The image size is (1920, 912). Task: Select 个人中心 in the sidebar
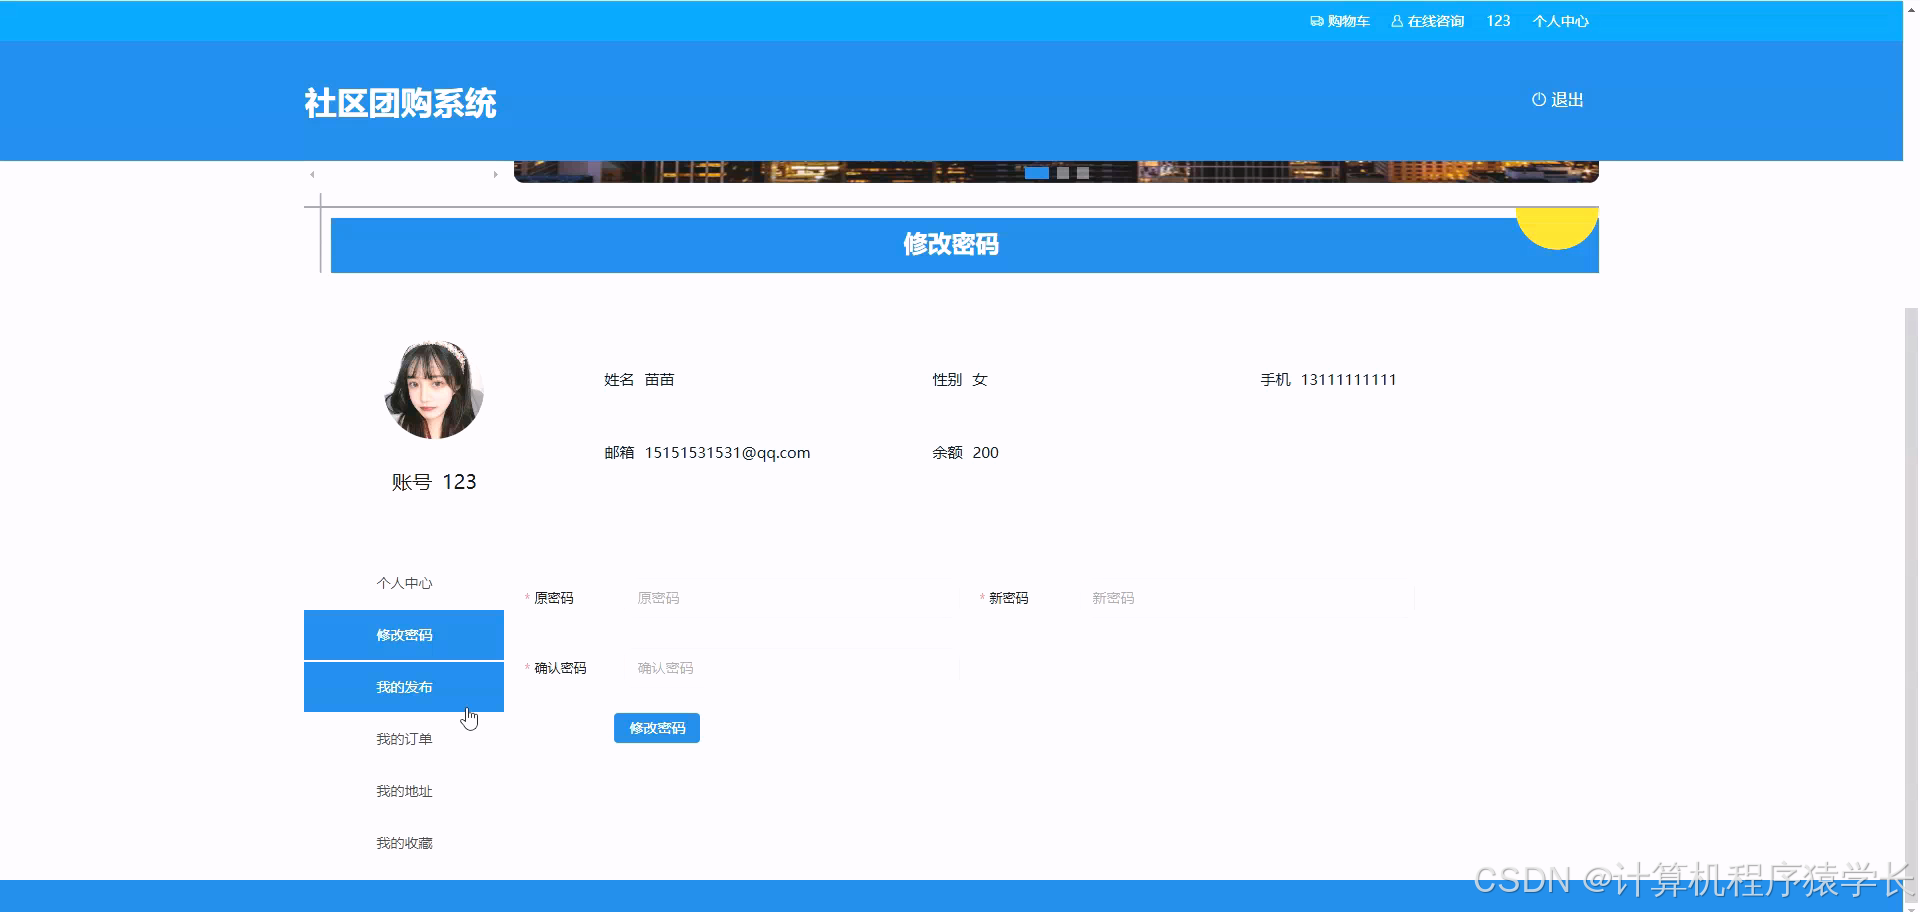coord(403,582)
